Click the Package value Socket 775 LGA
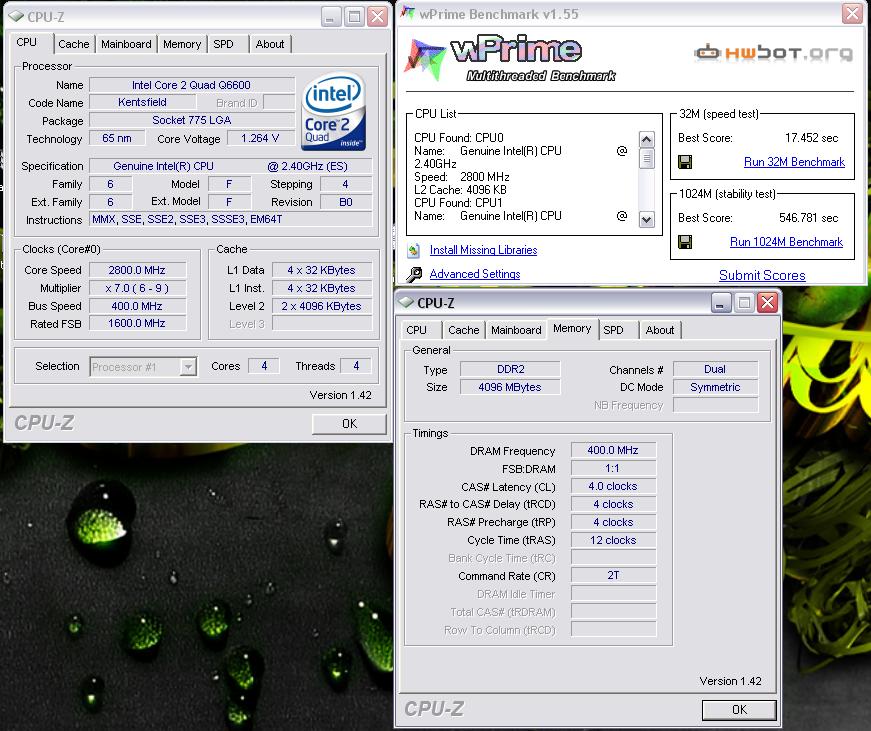Screen dimensions: 871x731 [192, 121]
